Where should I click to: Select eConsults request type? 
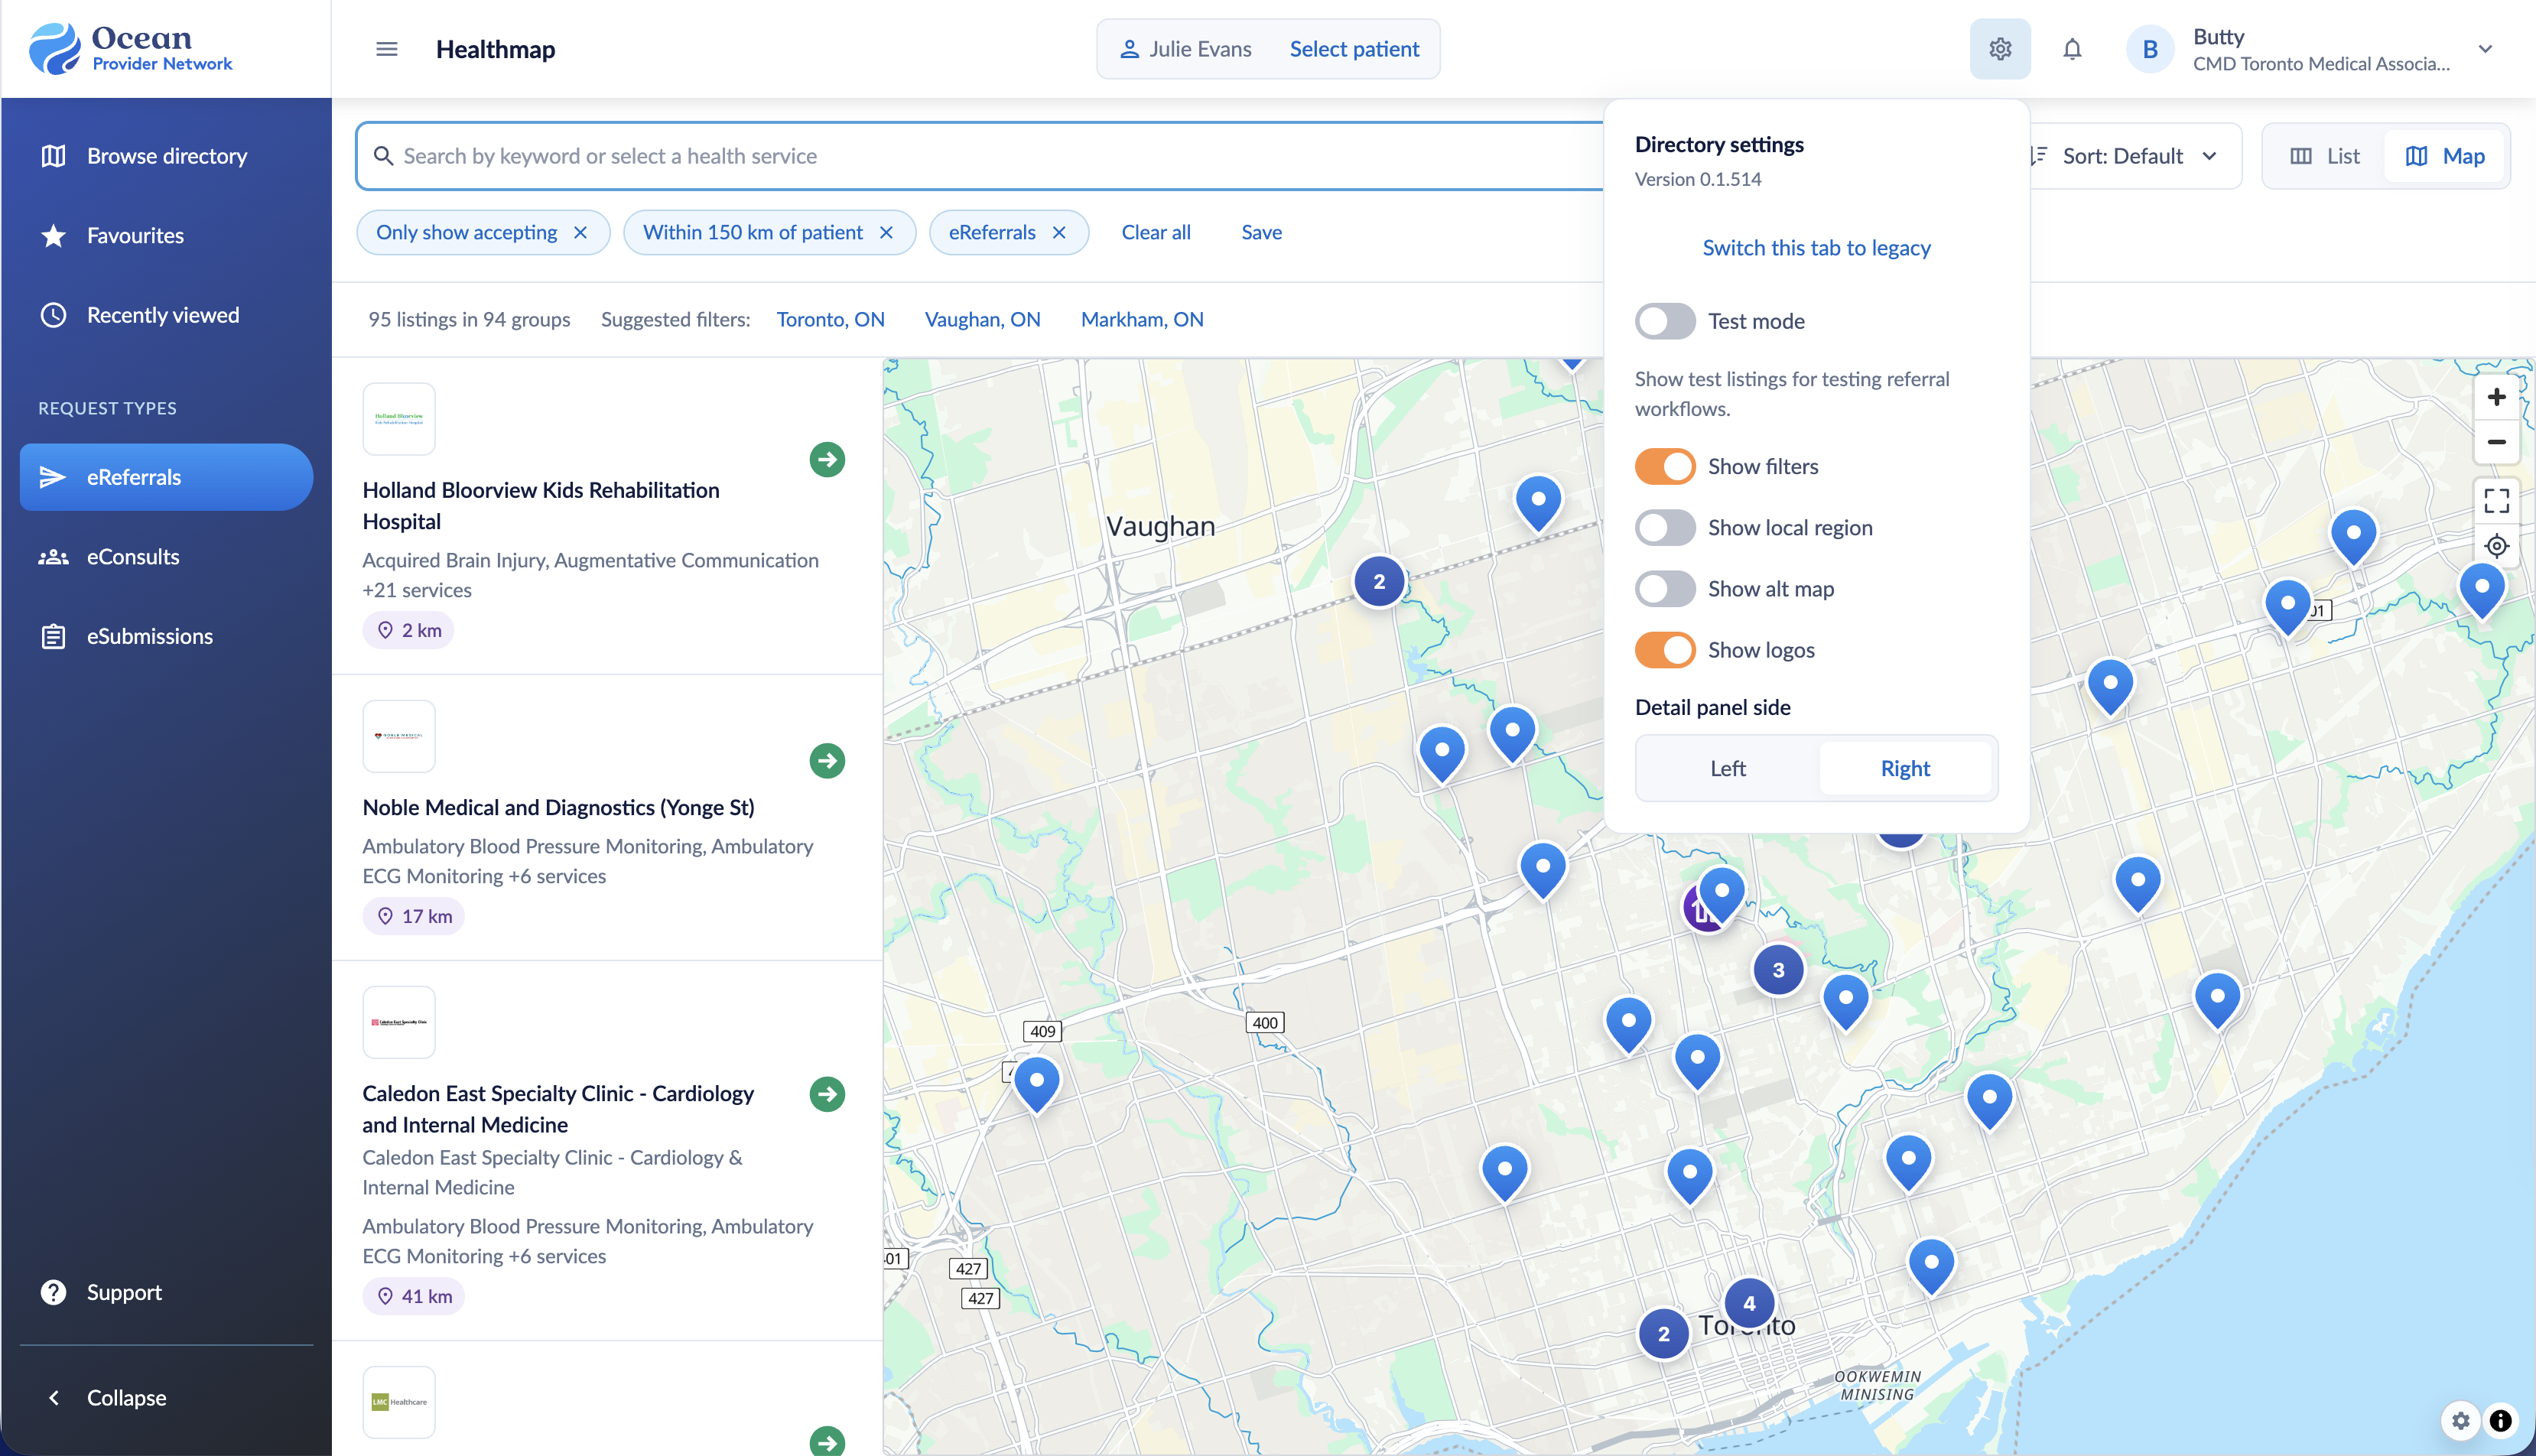point(167,557)
